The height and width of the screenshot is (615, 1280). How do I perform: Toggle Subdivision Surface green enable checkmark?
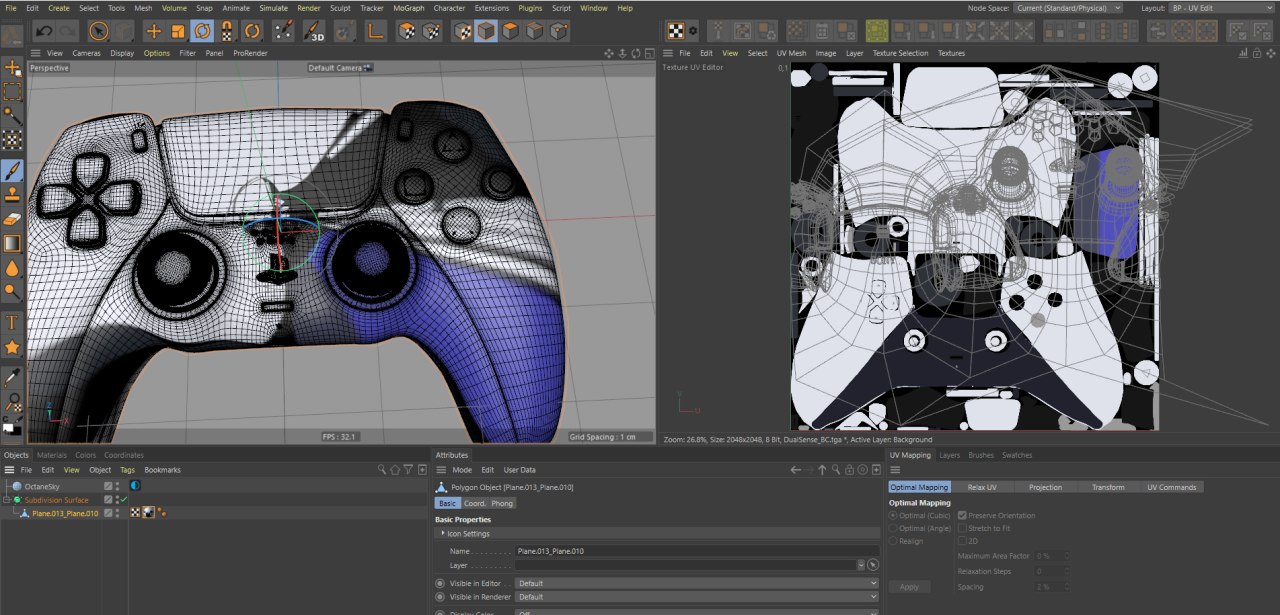123,499
